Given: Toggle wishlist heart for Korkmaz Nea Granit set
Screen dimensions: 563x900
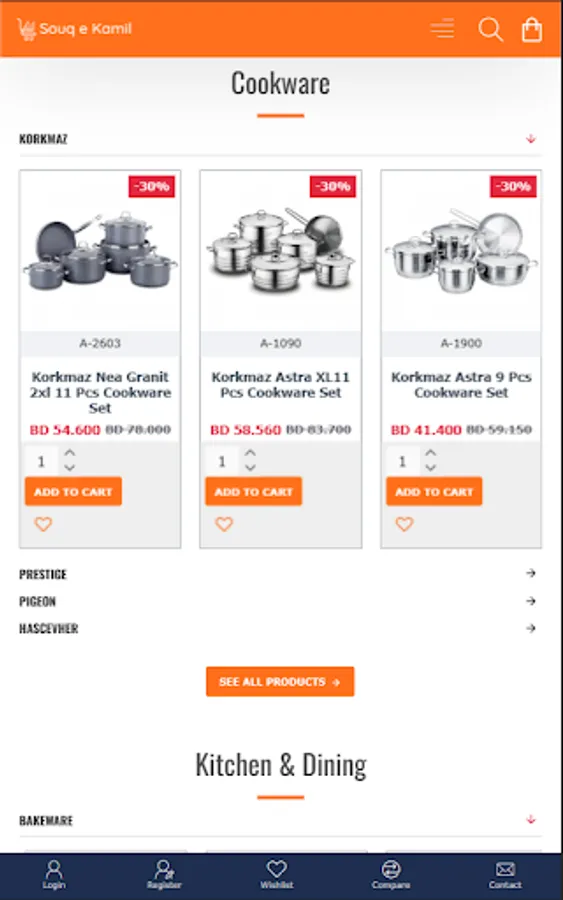Looking at the screenshot, I should (43, 523).
